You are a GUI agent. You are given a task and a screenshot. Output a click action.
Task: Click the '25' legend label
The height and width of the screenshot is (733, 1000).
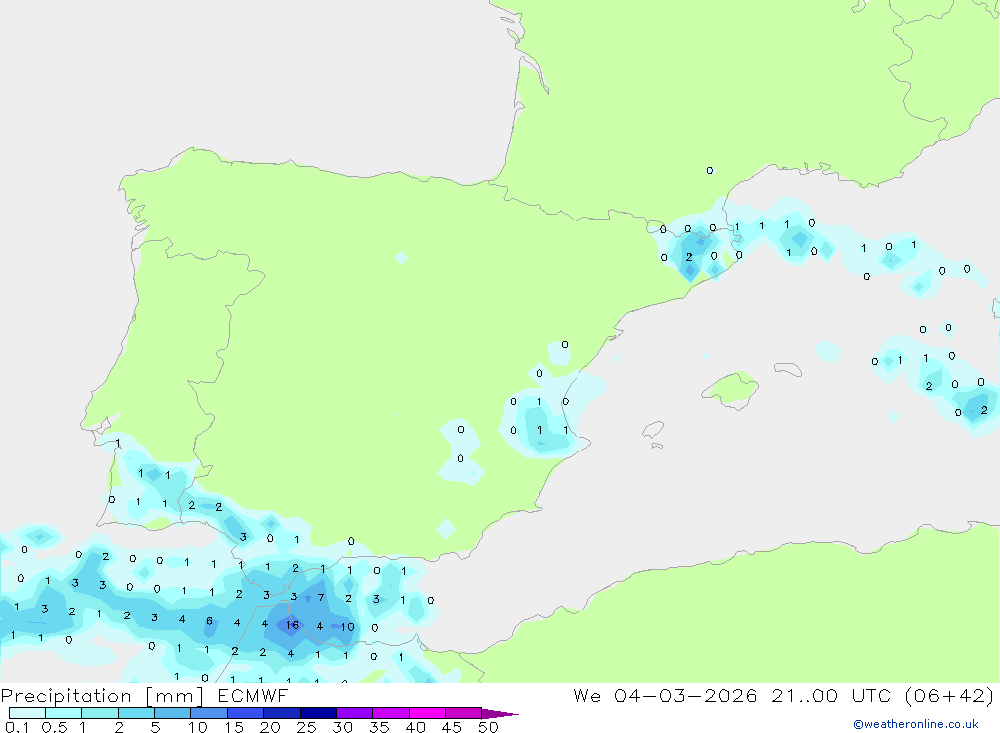tap(306, 727)
